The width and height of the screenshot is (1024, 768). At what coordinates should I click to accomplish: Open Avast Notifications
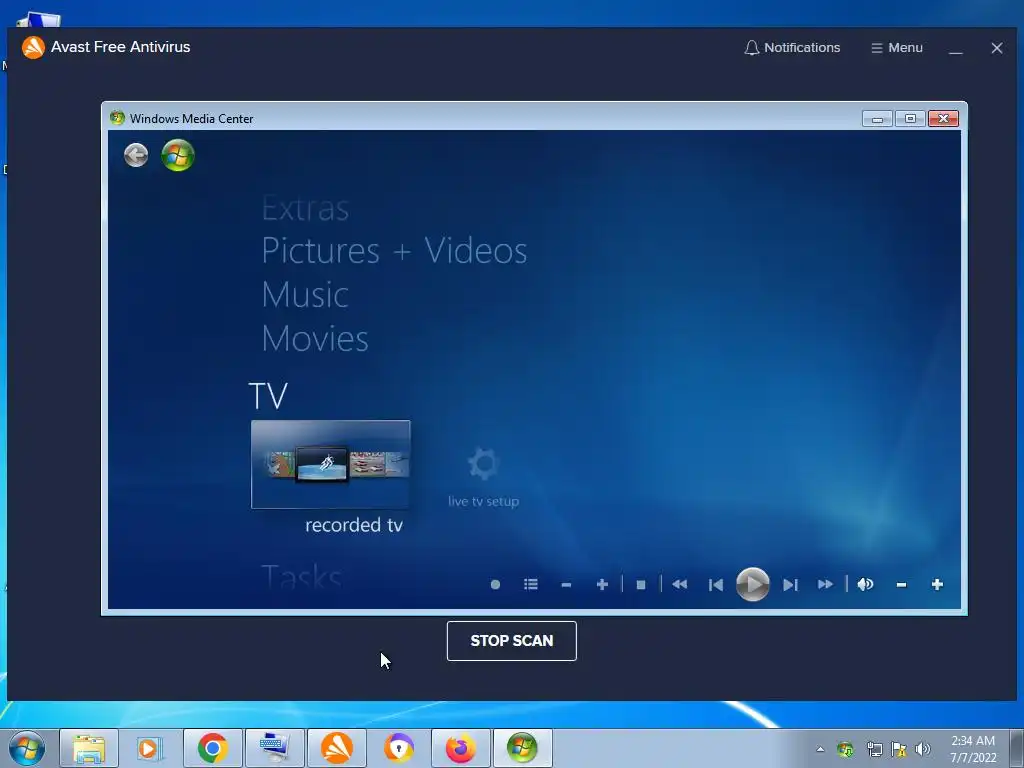(x=792, y=48)
